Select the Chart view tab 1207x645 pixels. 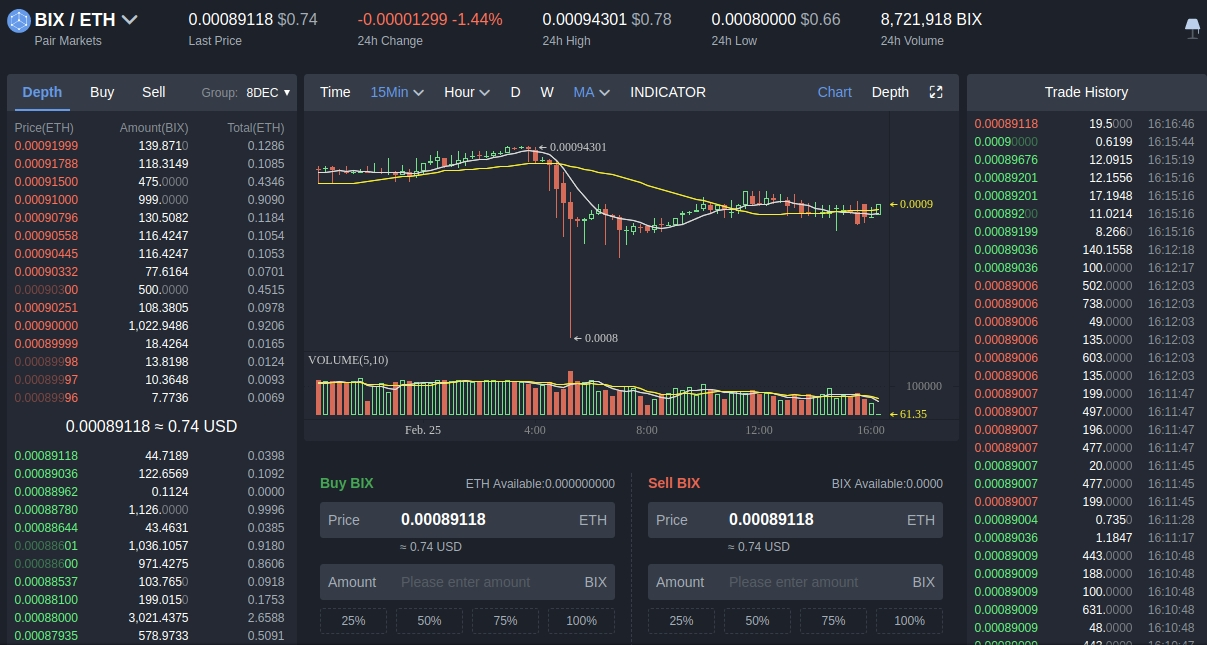834,92
